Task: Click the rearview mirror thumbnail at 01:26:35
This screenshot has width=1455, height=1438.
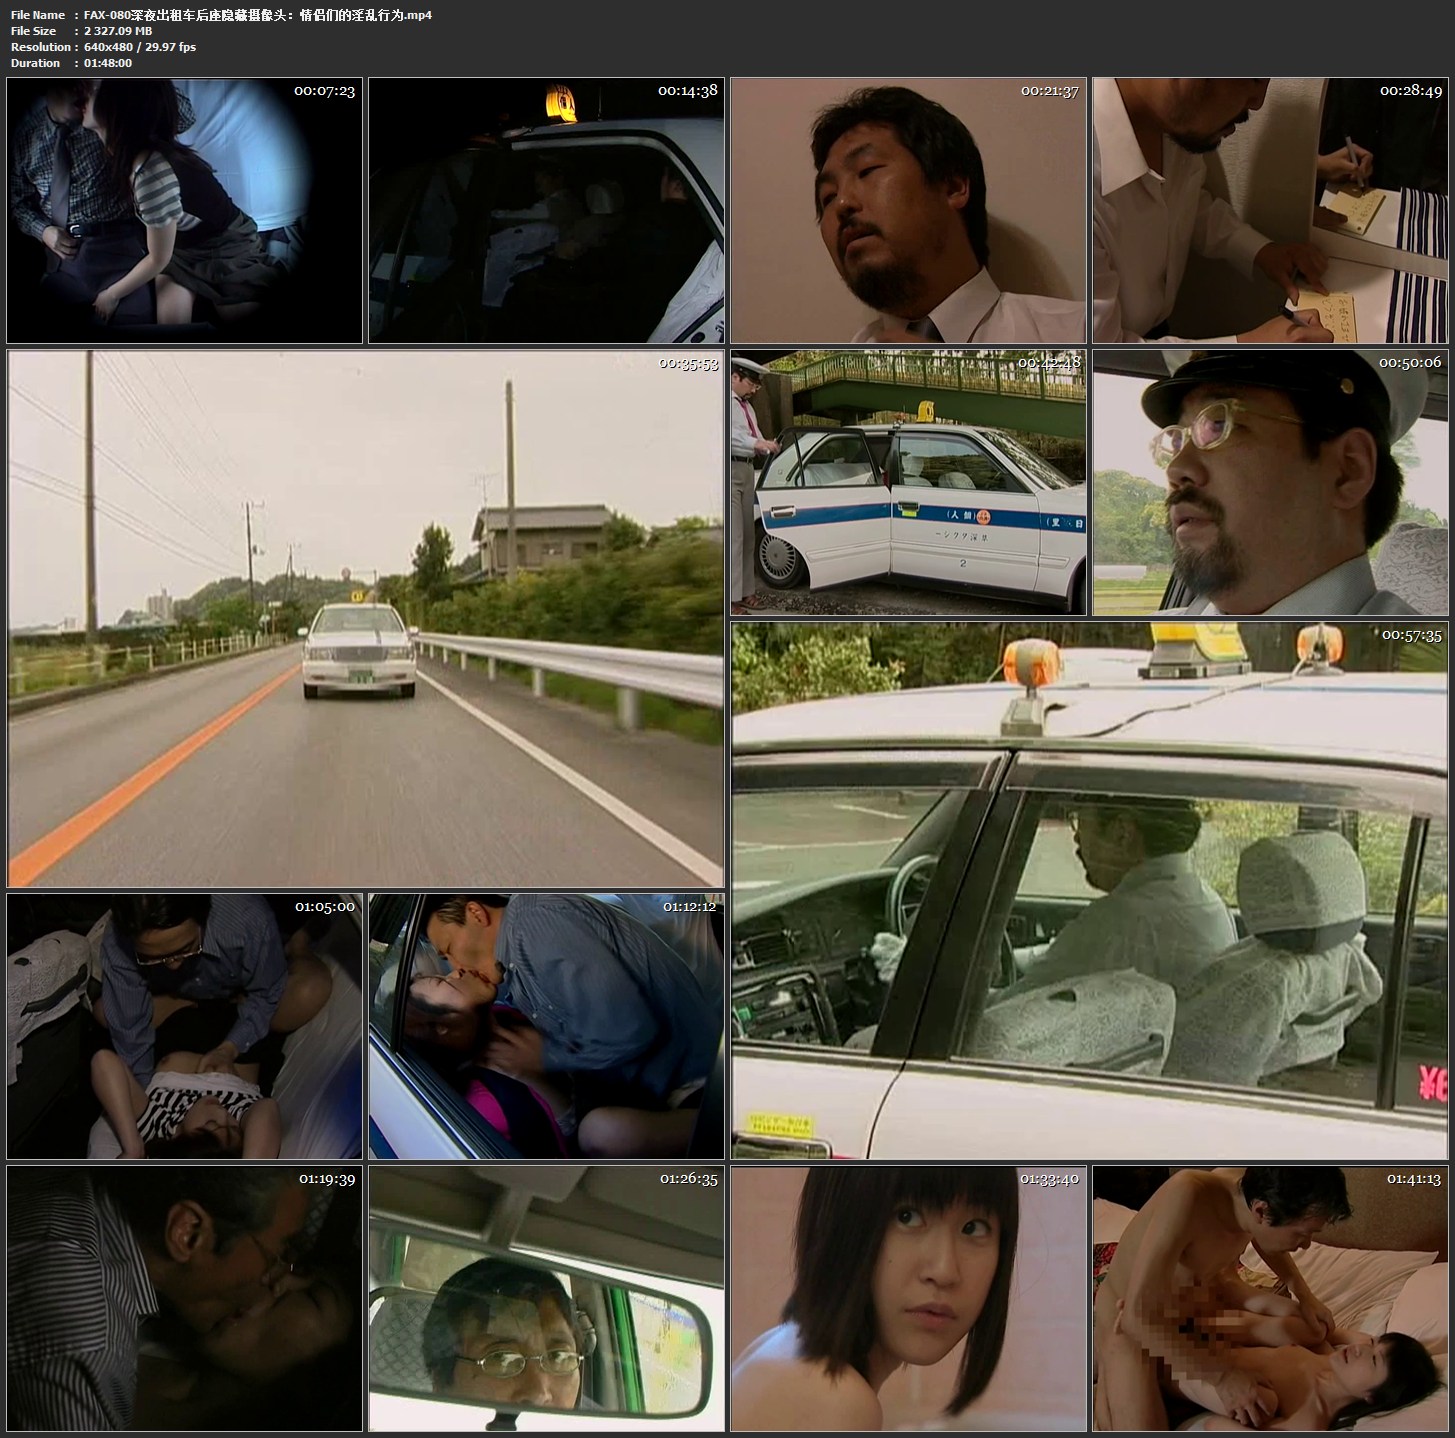Action: click(x=546, y=1298)
